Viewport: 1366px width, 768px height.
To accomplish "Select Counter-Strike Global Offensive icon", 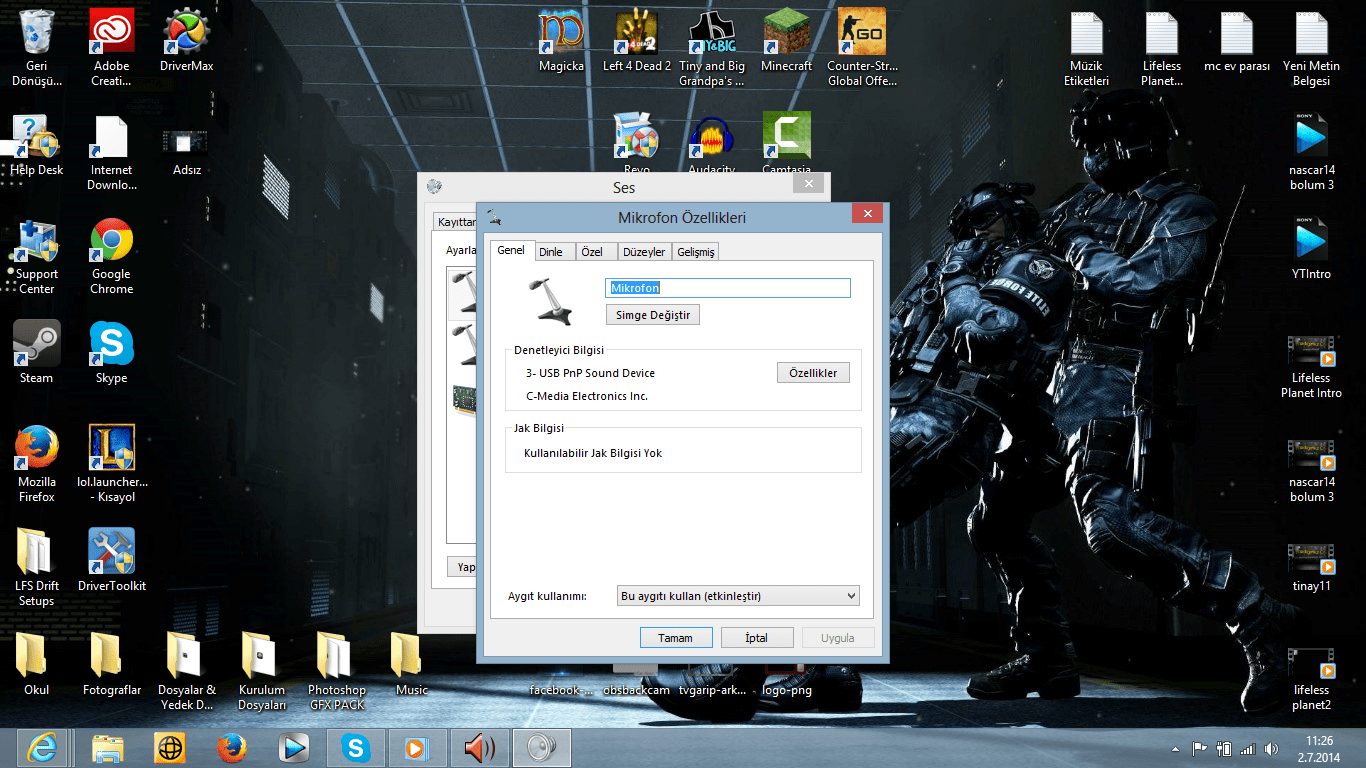I will 862,48.
